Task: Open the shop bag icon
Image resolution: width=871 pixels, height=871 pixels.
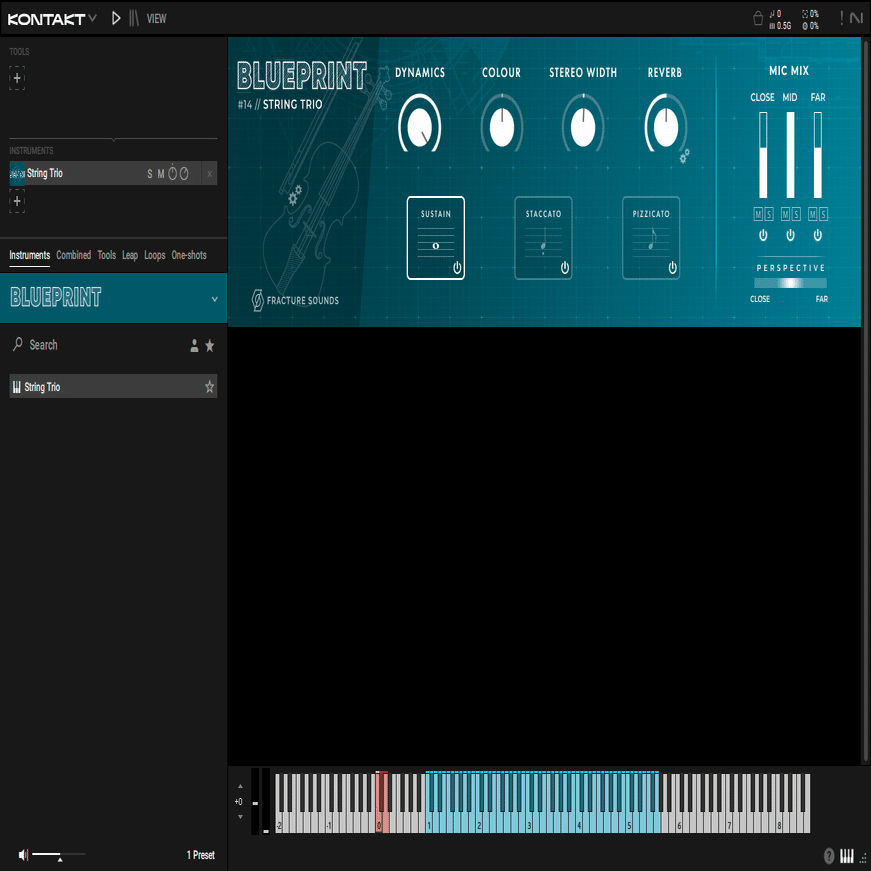Action: [758, 19]
